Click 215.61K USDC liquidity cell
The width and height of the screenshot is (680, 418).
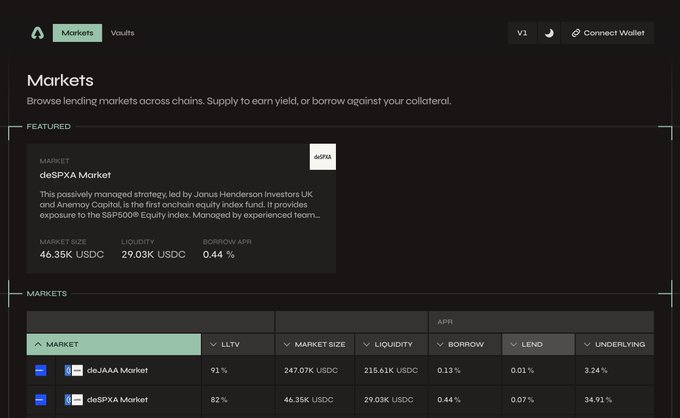(x=391, y=370)
